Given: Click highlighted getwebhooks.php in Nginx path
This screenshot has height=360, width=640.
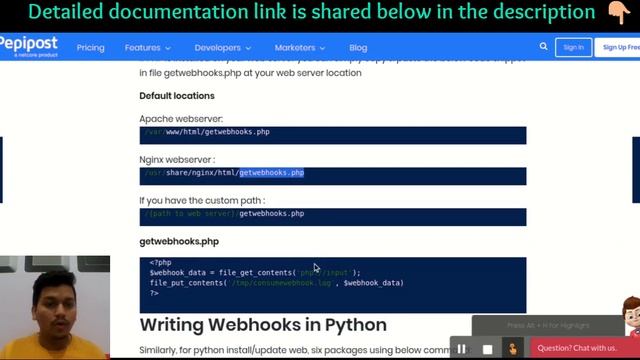Looking at the screenshot, I should click(271, 173).
